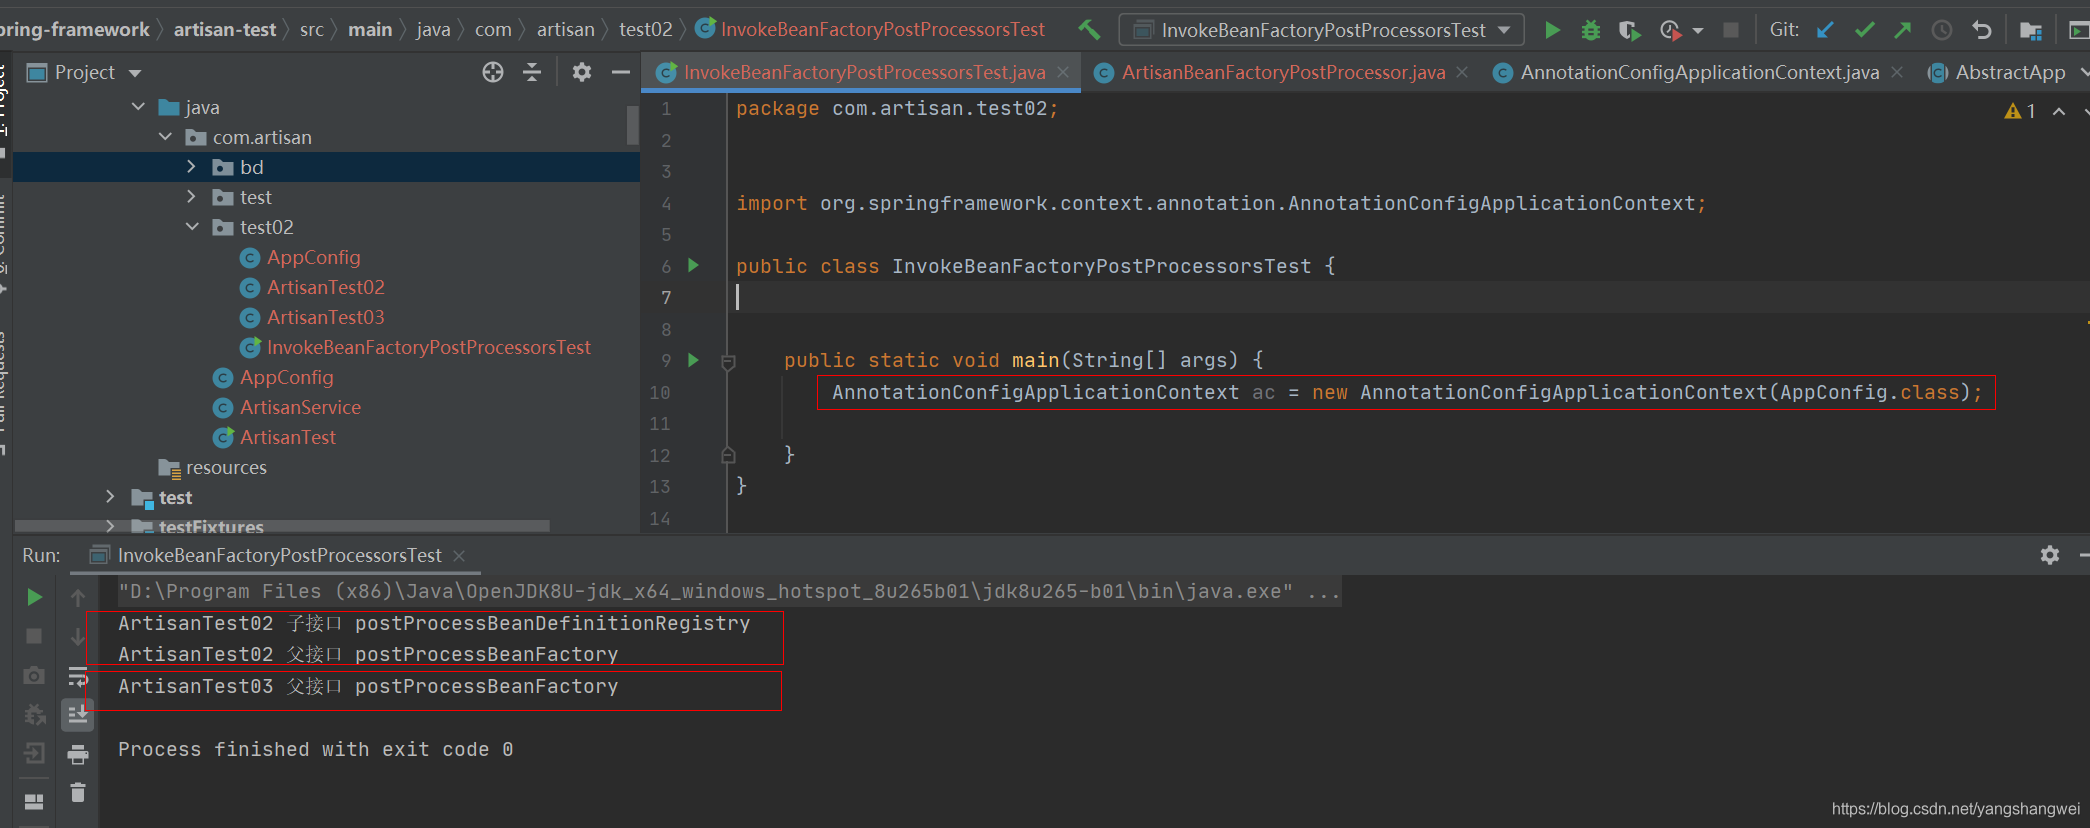Click the rollback undo arrow icon
This screenshot has width=2090, height=828.
point(1981,30)
